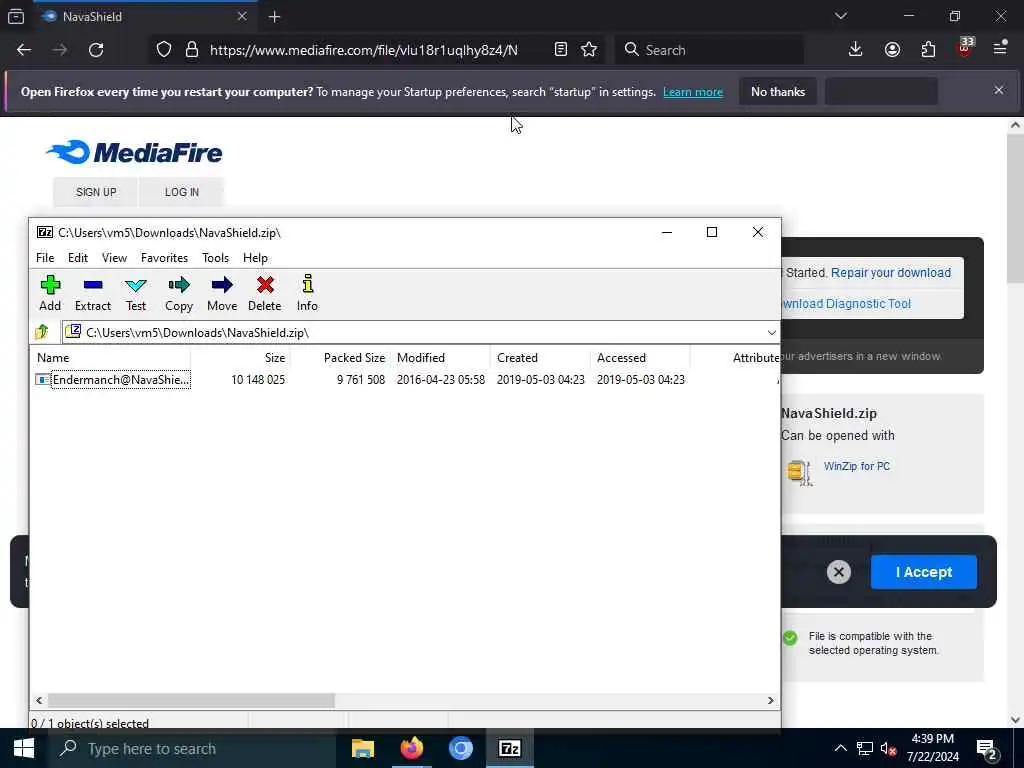
Task: Sort by the Modified column header
Action: pyautogui.click(x=441, y=358)
